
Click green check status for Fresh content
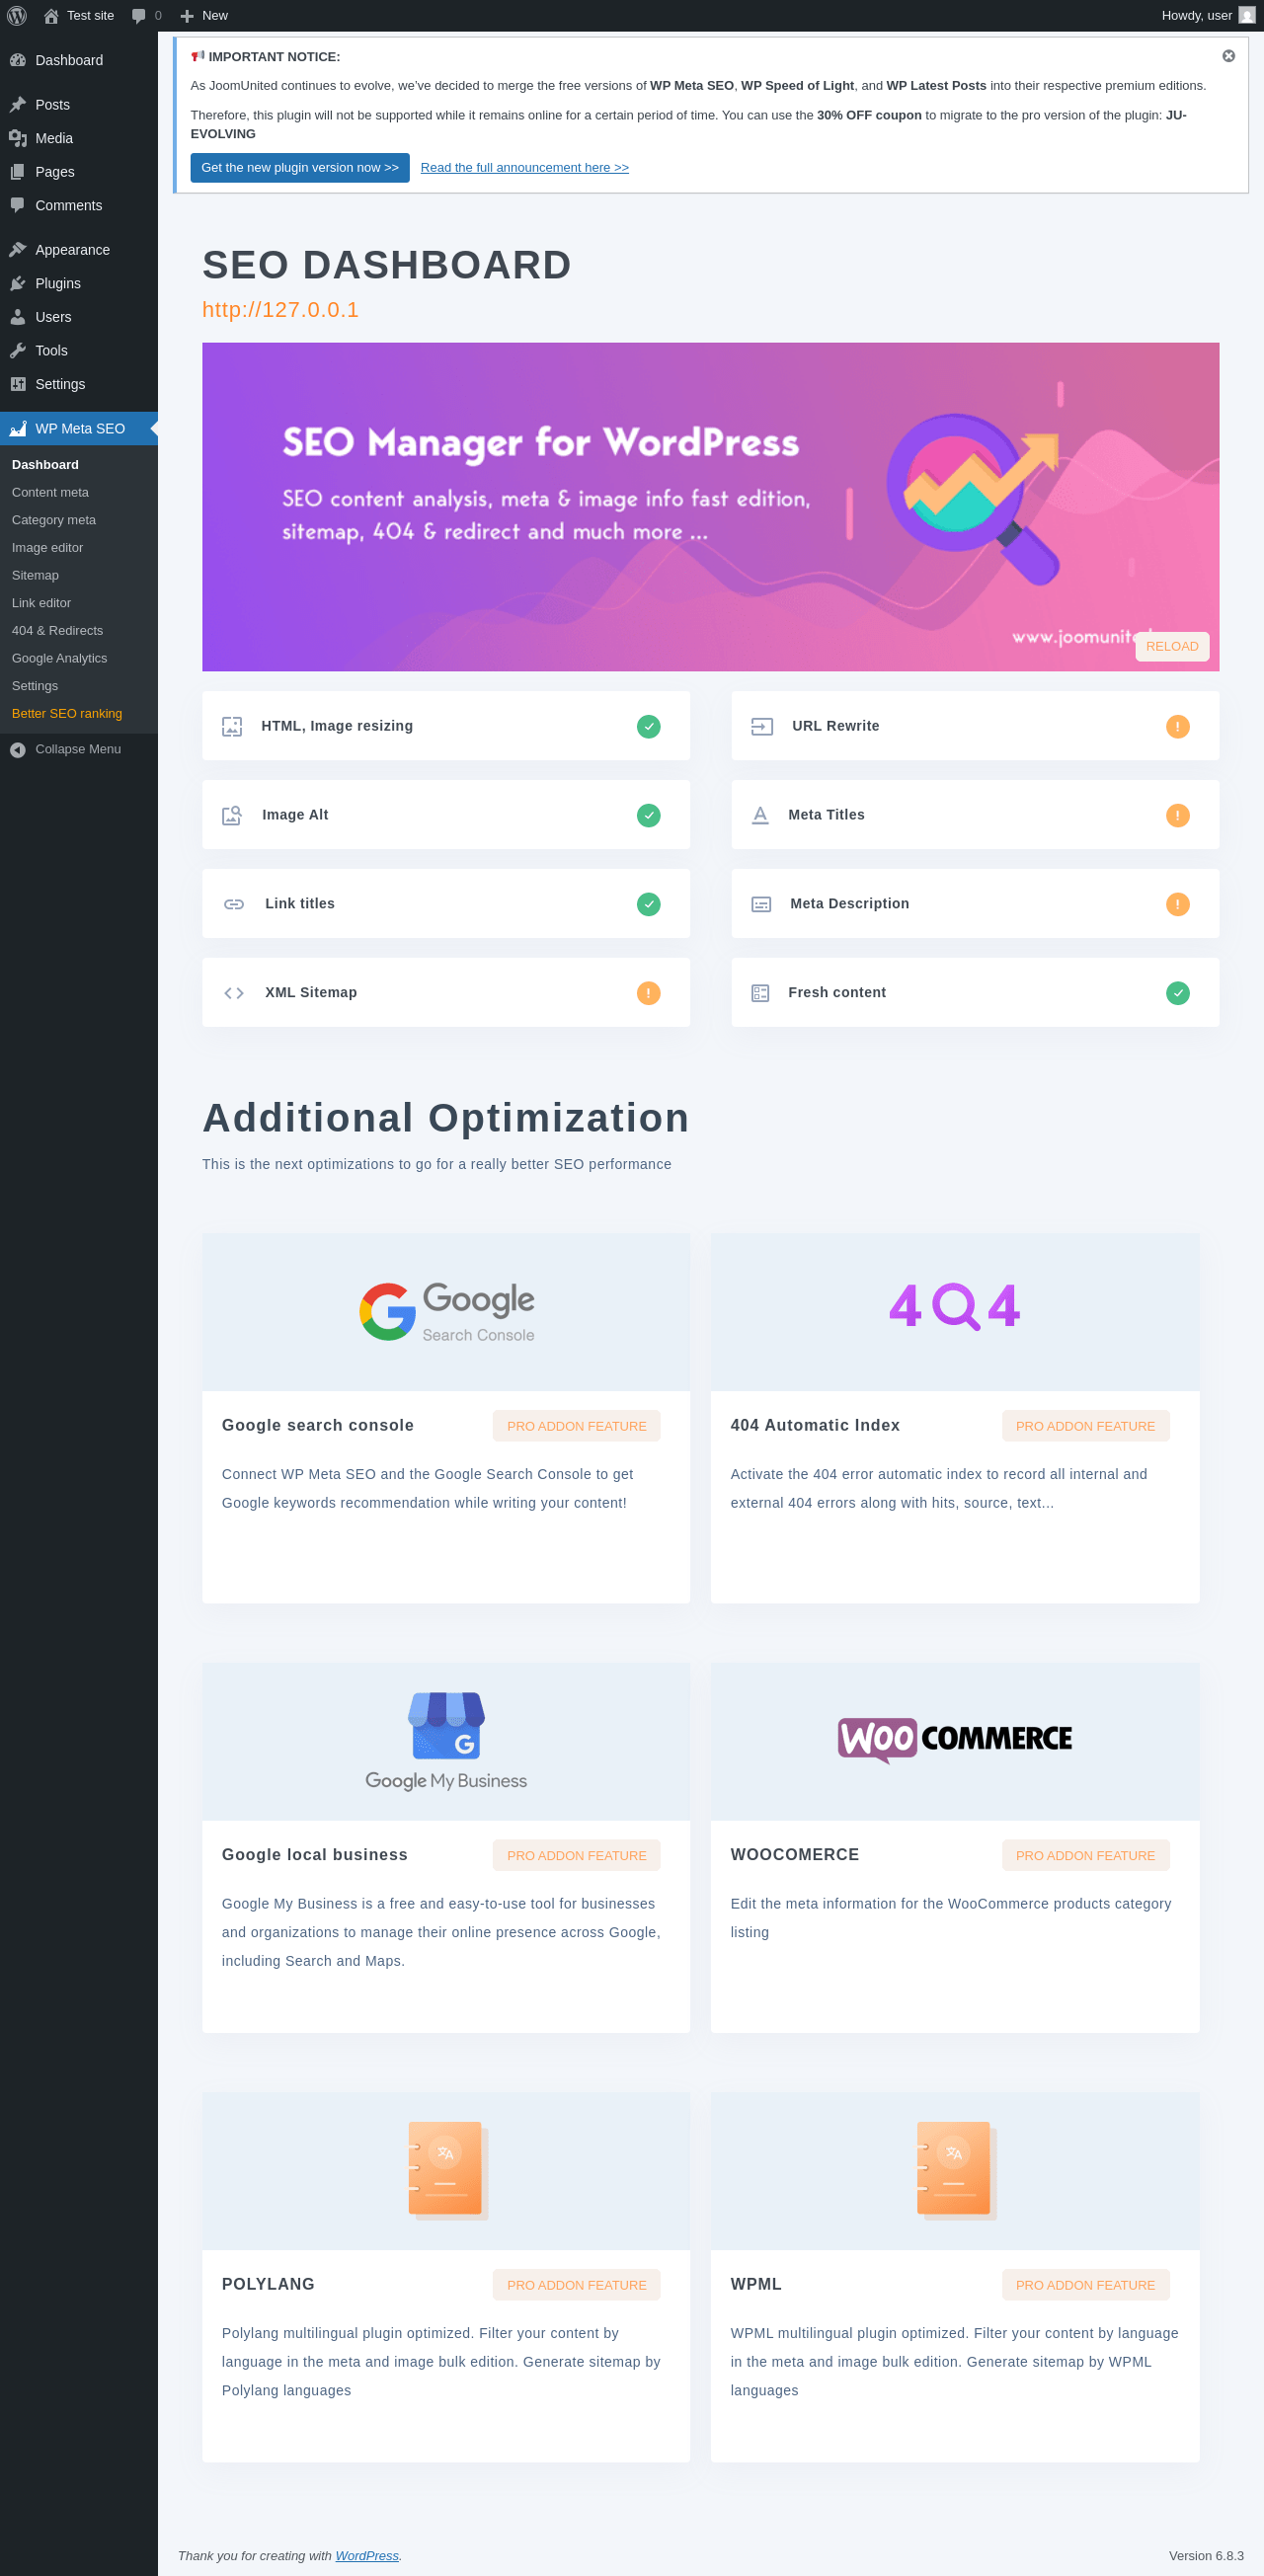(x=1177, y=993)
